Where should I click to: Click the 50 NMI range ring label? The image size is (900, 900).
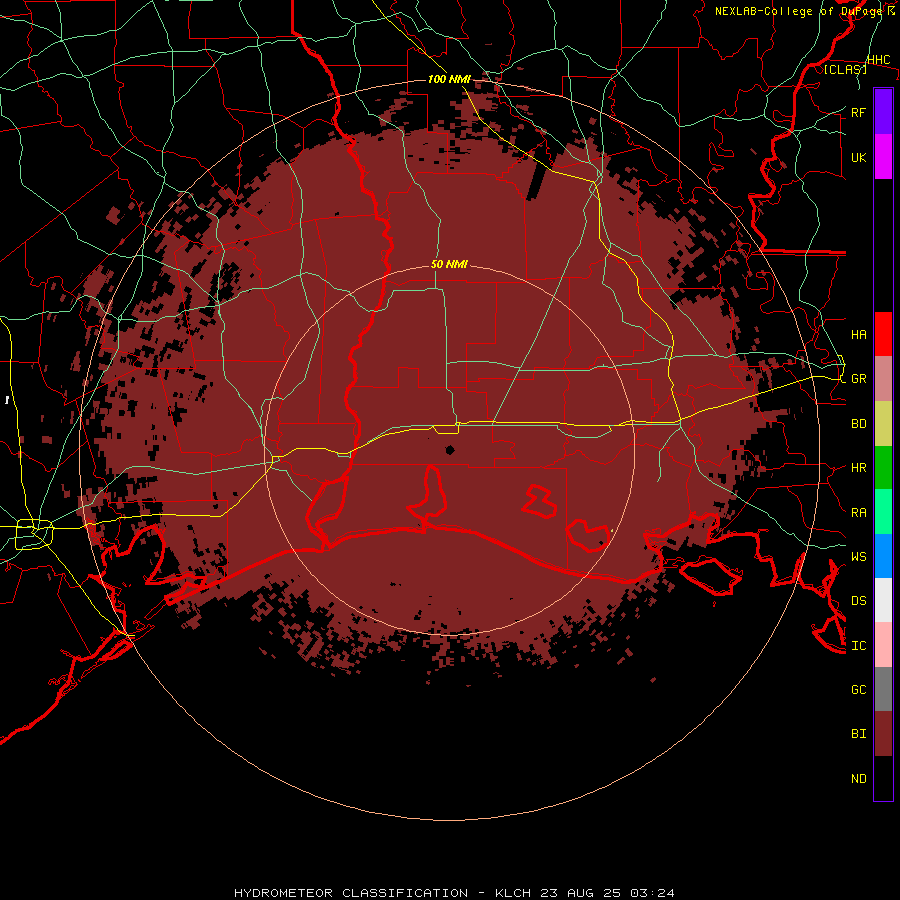[449, 264]
